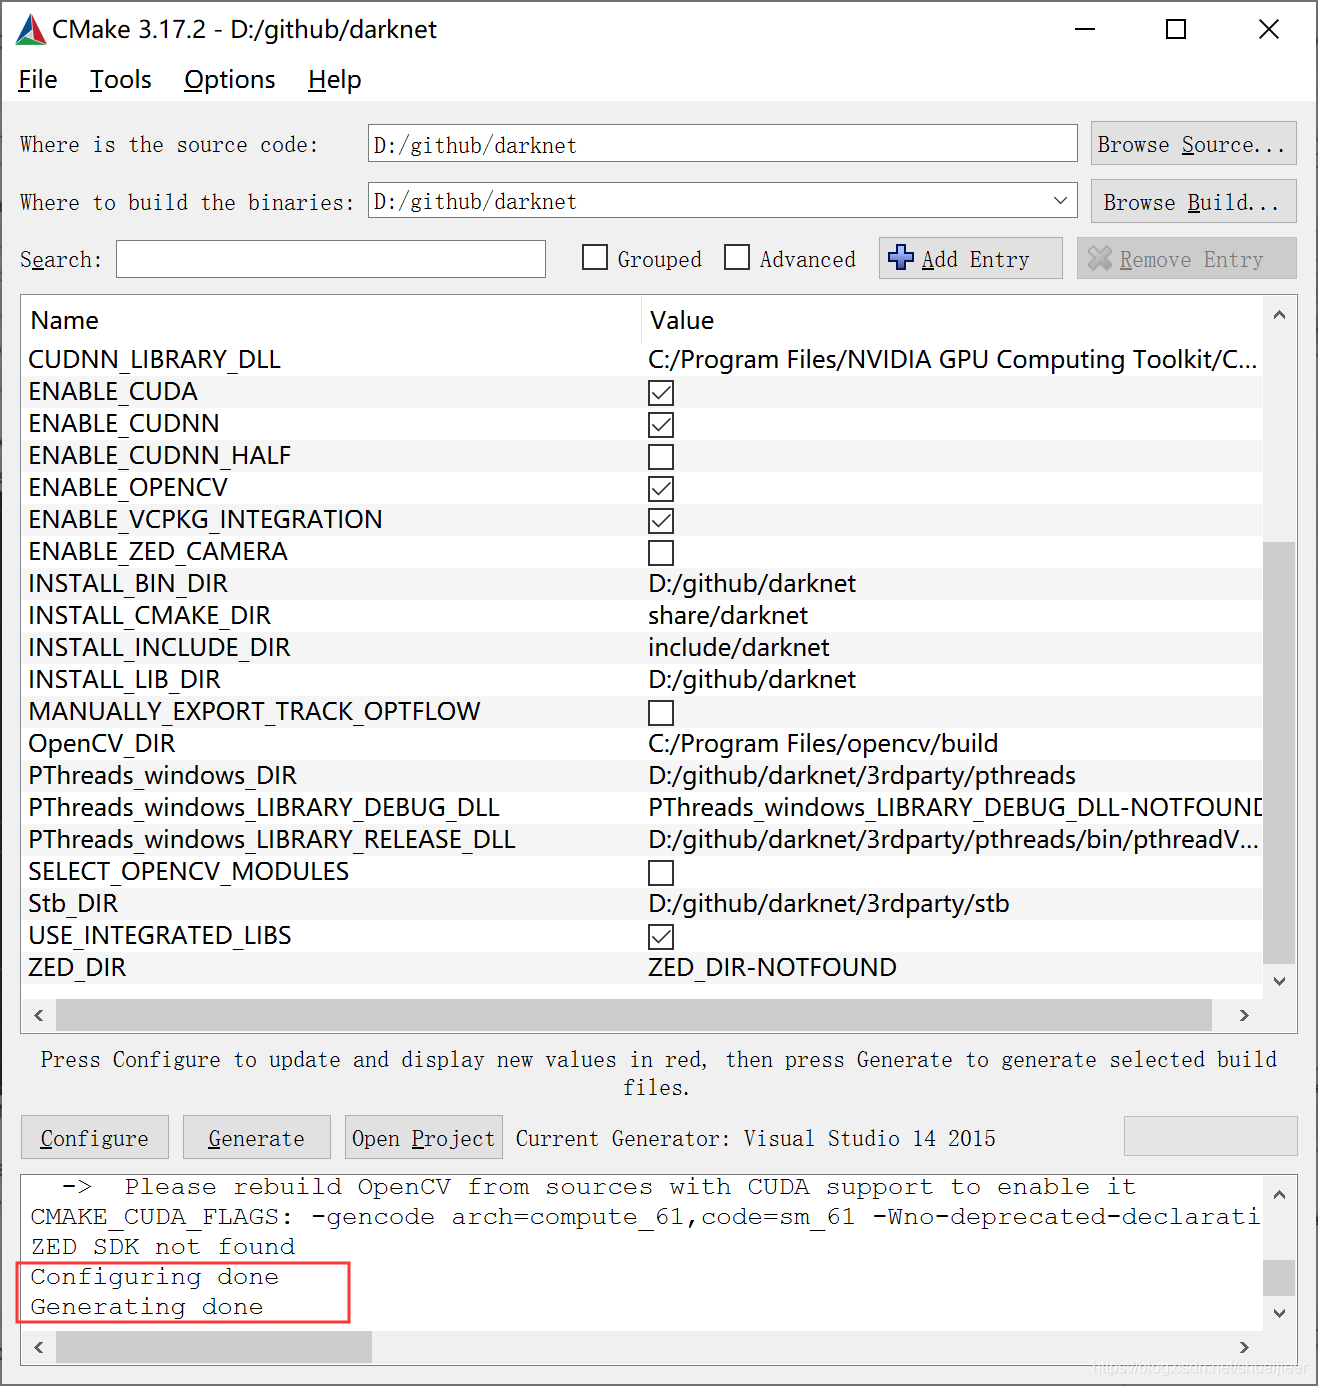1318x1386 pixels.
Task: Toggle the Advanced checkbox
Action: point(737,258)
